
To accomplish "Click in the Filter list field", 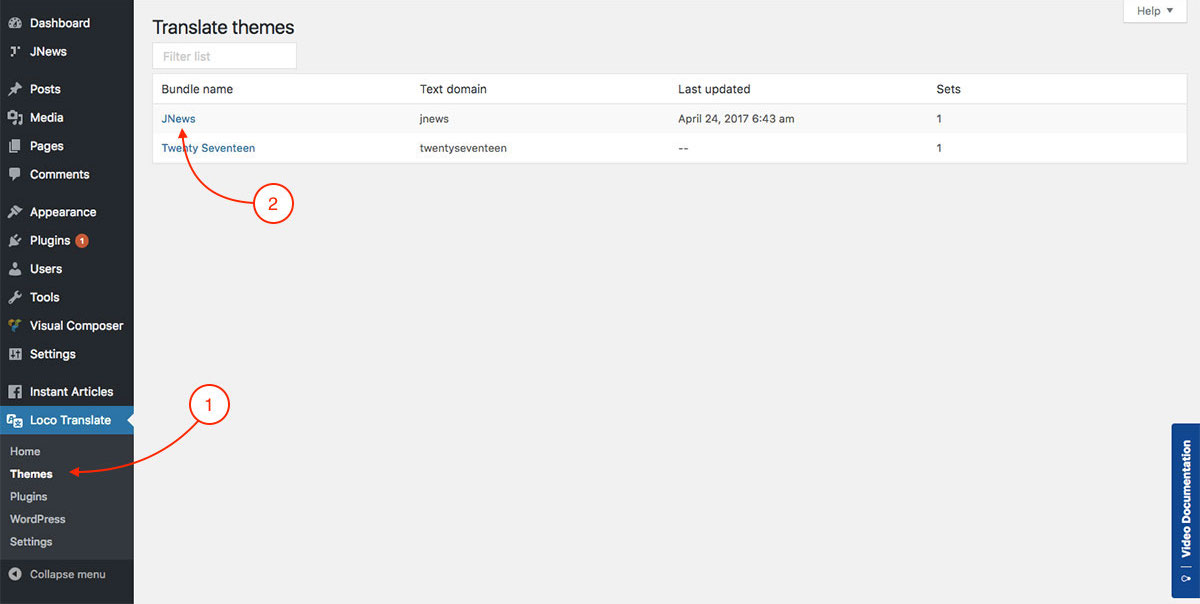I will (x=224, y=56).
